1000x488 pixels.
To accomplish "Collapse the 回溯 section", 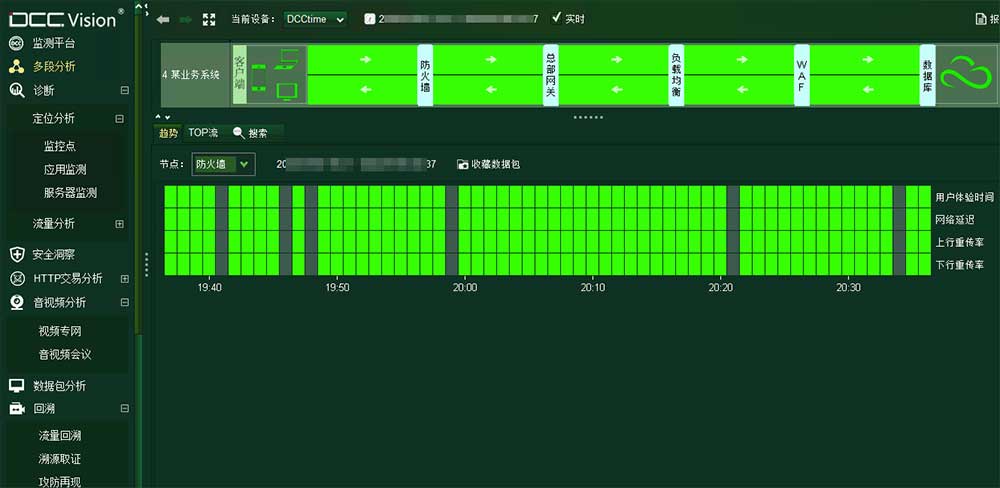I will (x=124, y=408).
